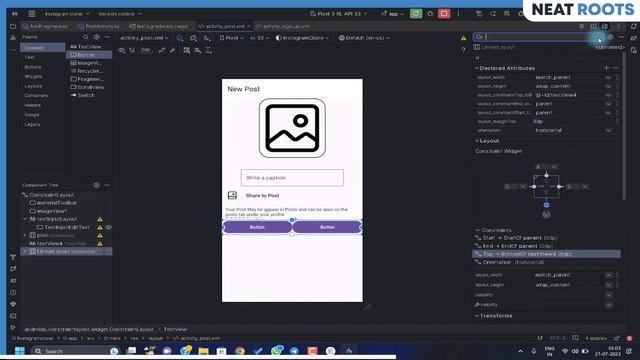Collapse the Declared Attributes section
Viewport: 640px width, 360px height.
477,68
